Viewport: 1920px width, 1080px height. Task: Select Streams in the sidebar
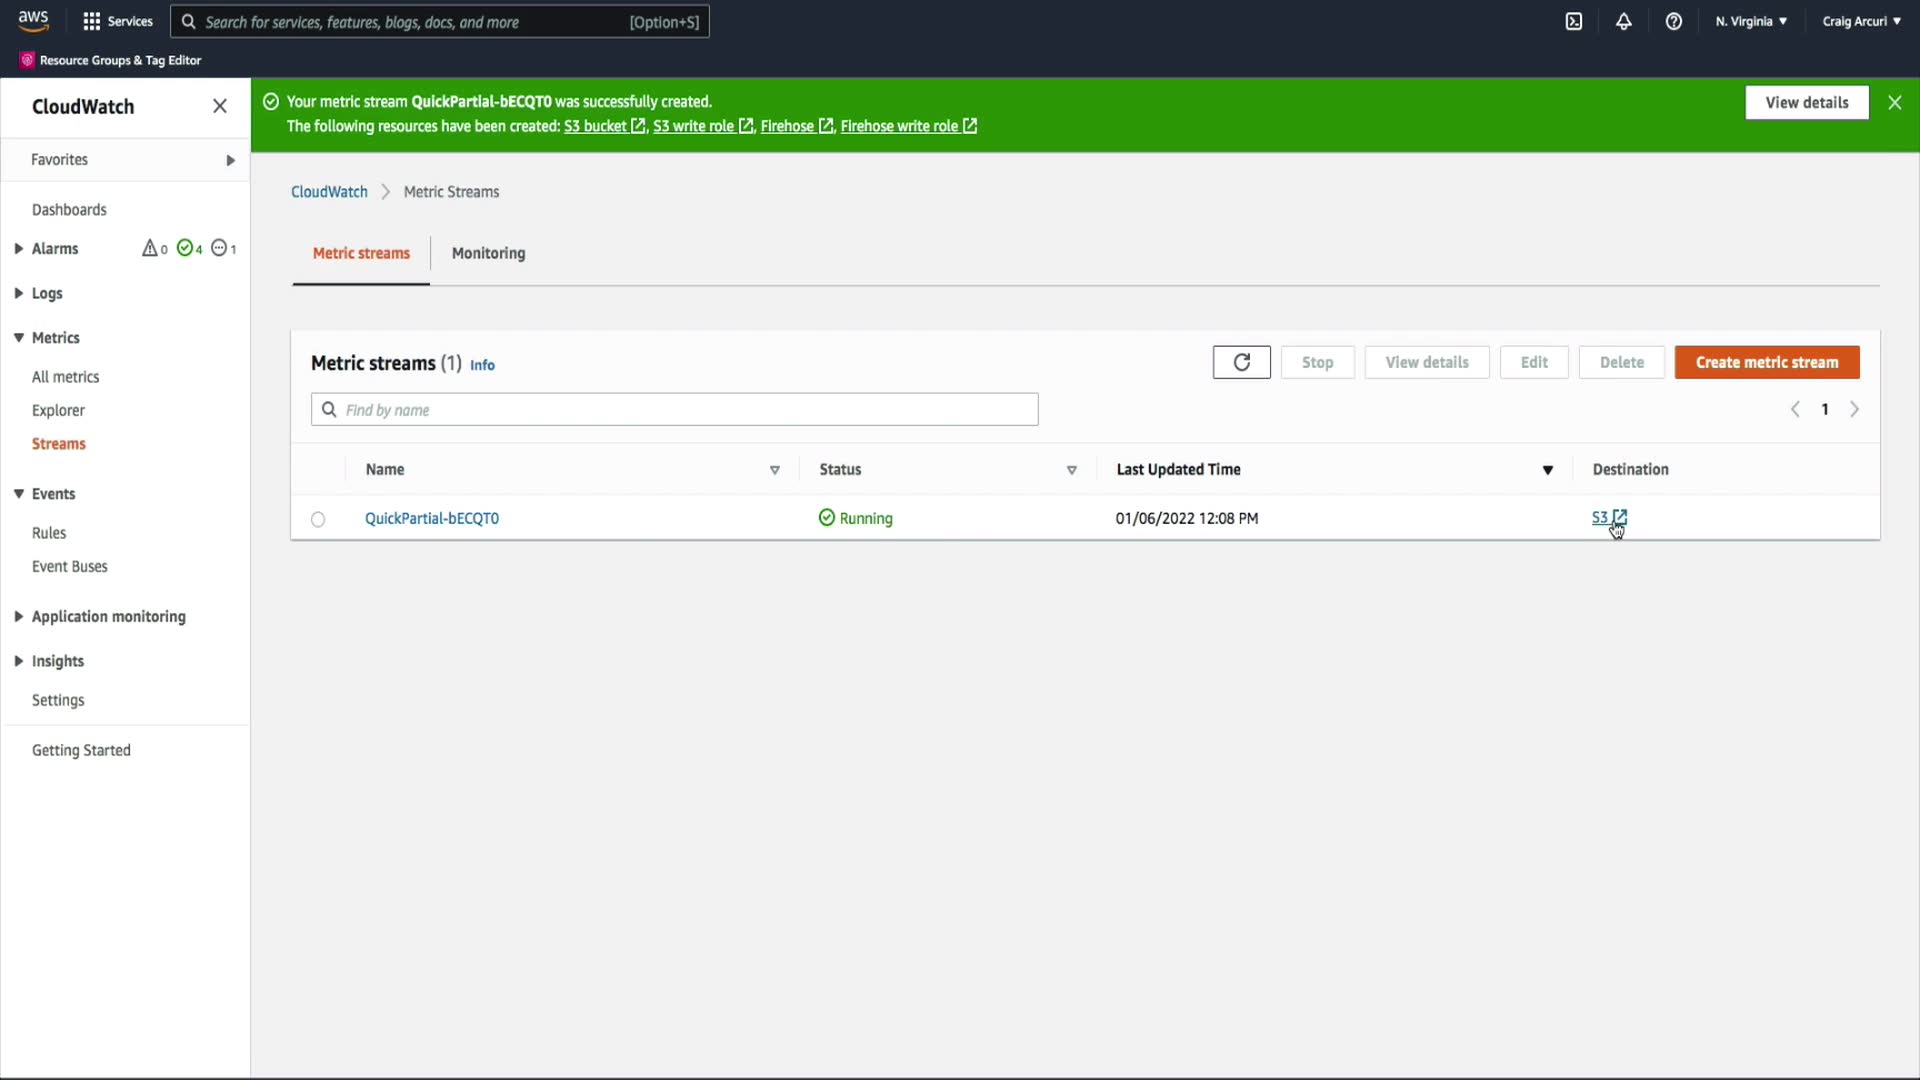[x=58, y=444]
